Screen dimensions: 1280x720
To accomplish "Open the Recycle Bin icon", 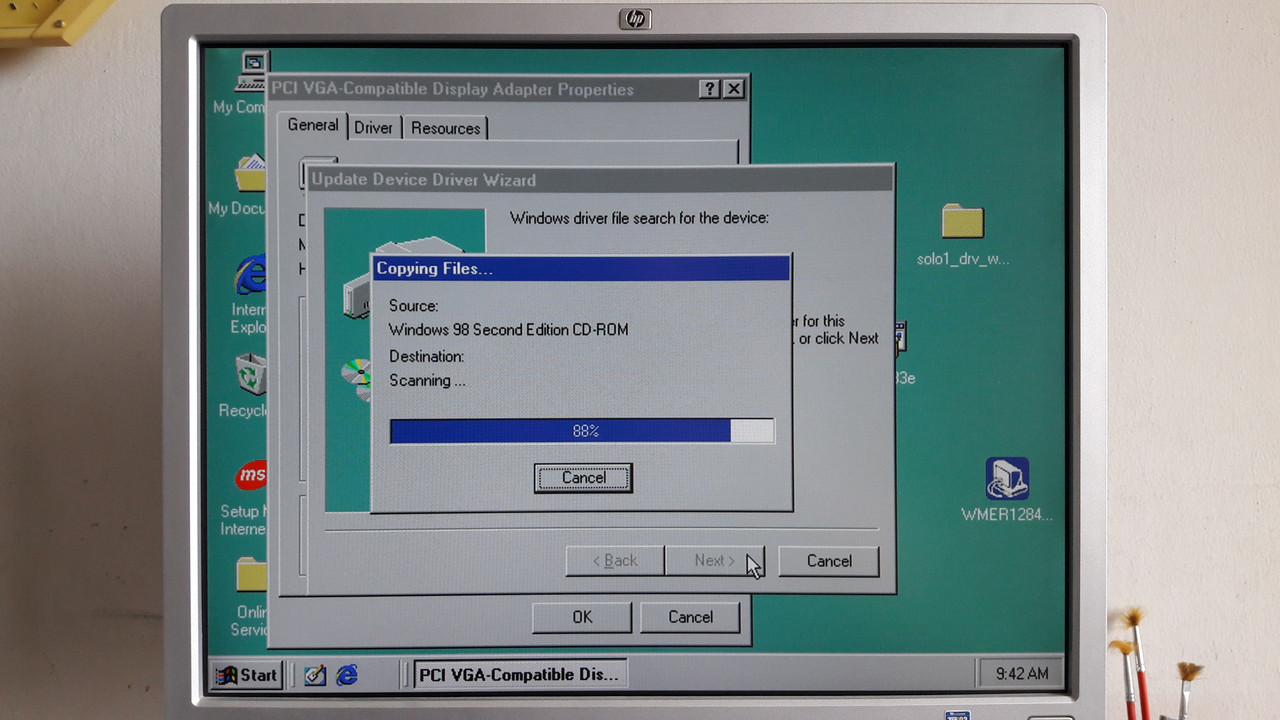I will [x=252, y=375].
